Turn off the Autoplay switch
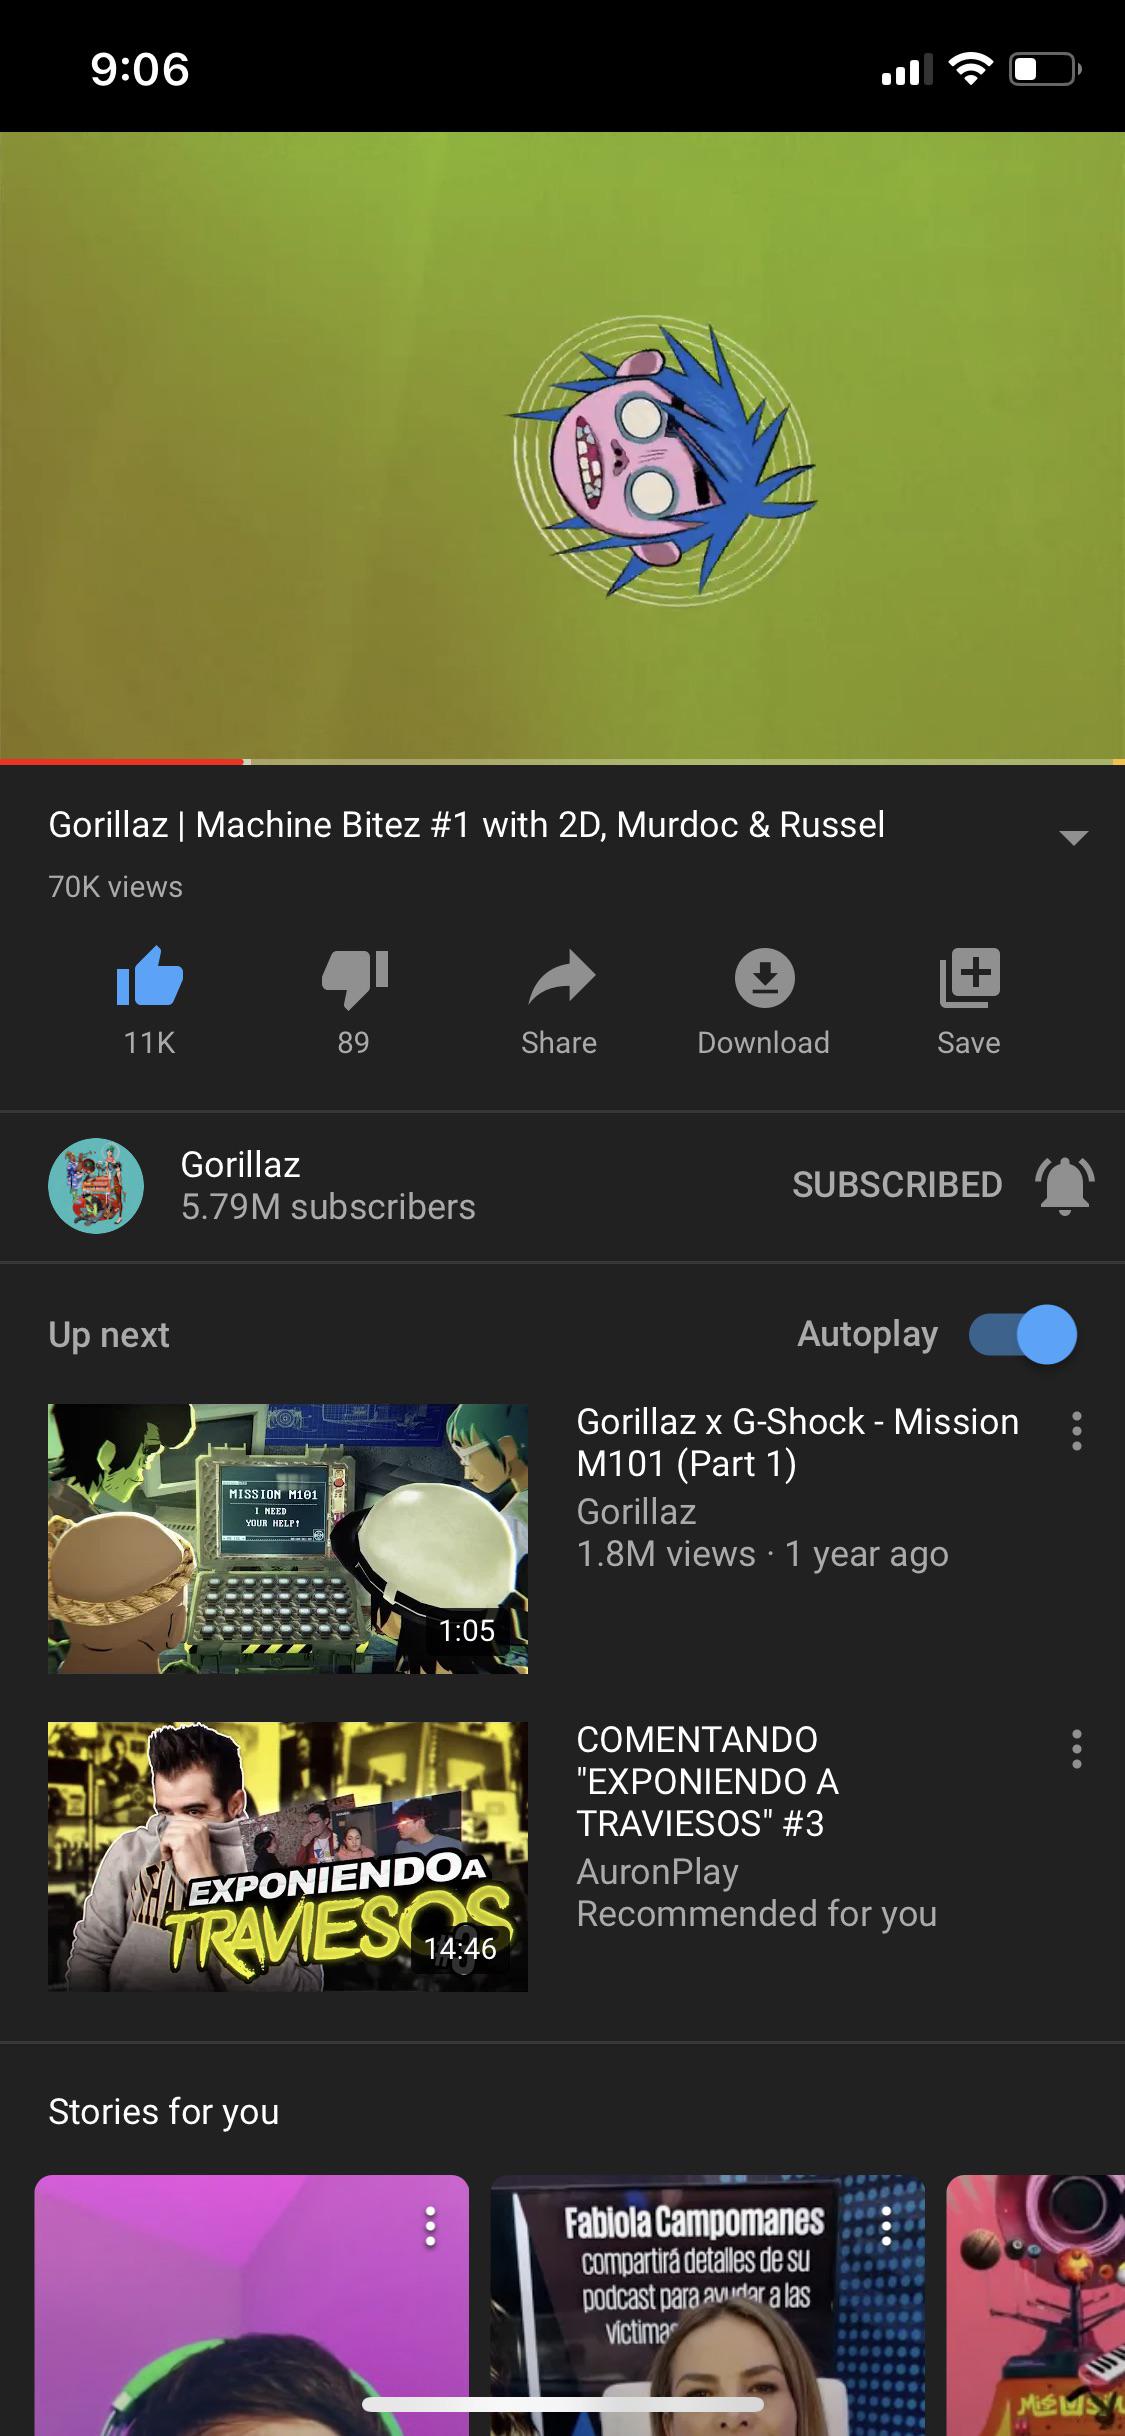 click(x=1022, y=1334)
